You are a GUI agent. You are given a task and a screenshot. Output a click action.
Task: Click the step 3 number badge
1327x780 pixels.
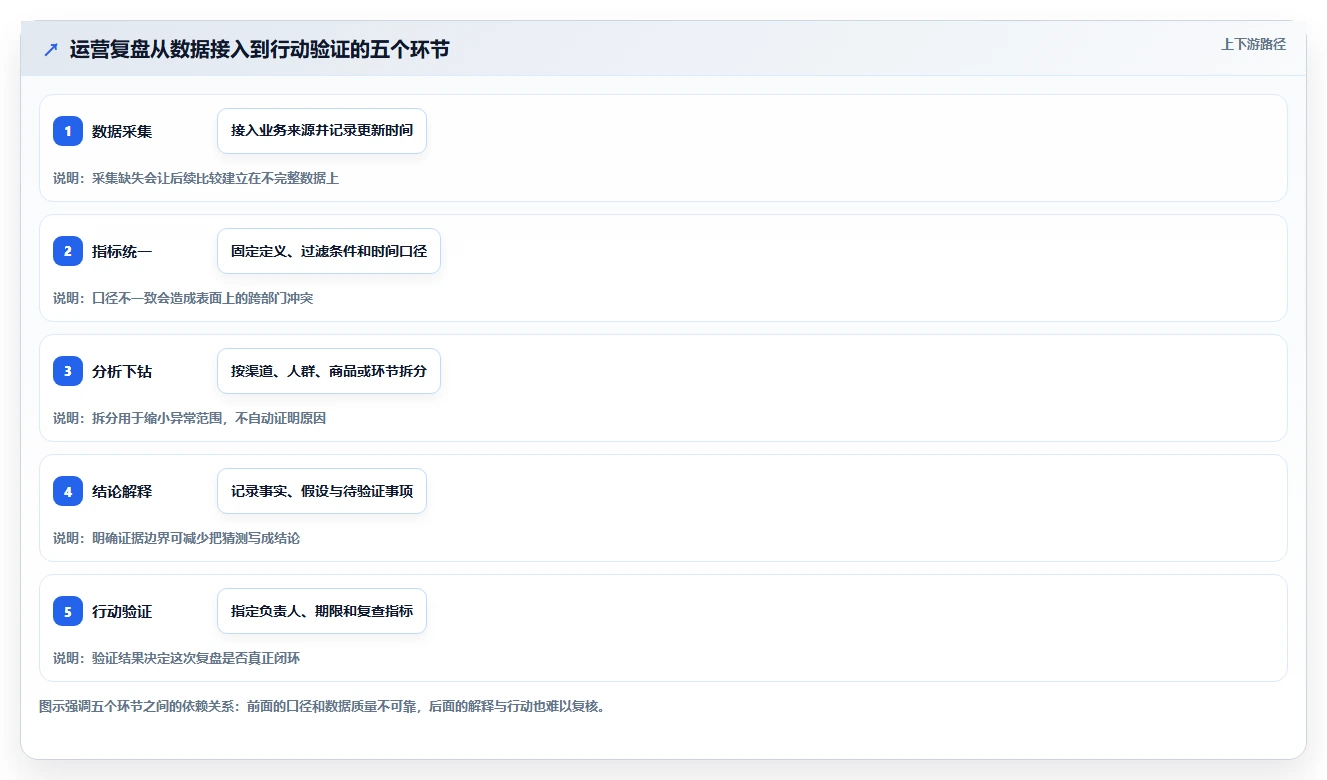(68, 371)
